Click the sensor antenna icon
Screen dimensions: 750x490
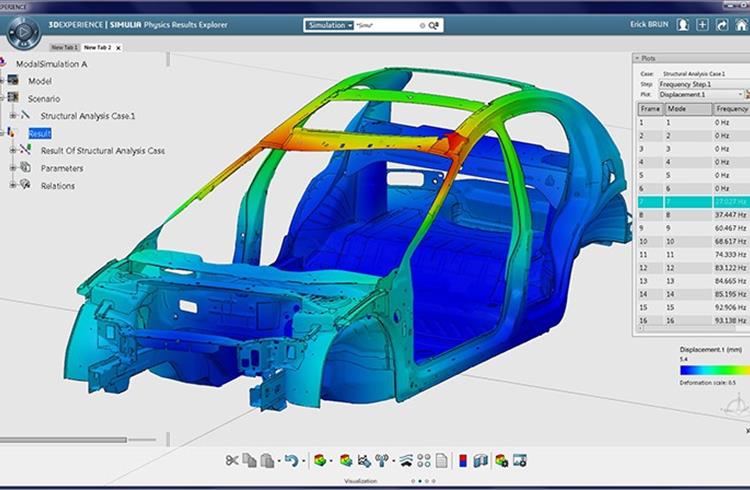(382, 460)
